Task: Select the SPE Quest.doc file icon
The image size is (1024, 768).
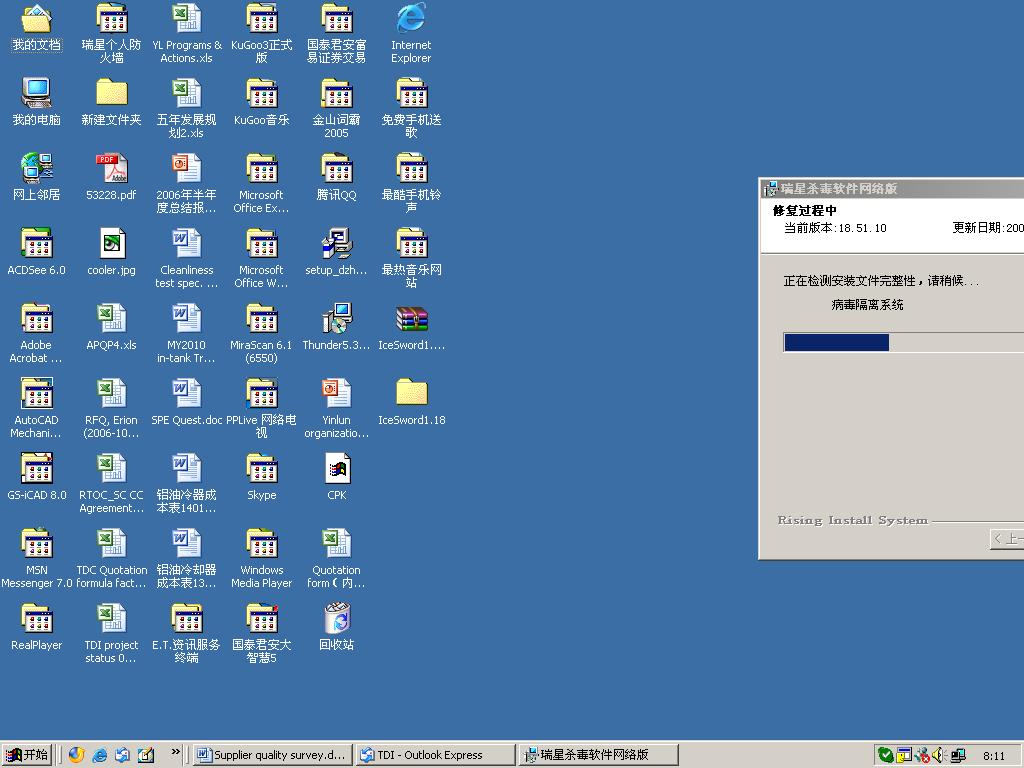Action: click(x=187, y=403)
